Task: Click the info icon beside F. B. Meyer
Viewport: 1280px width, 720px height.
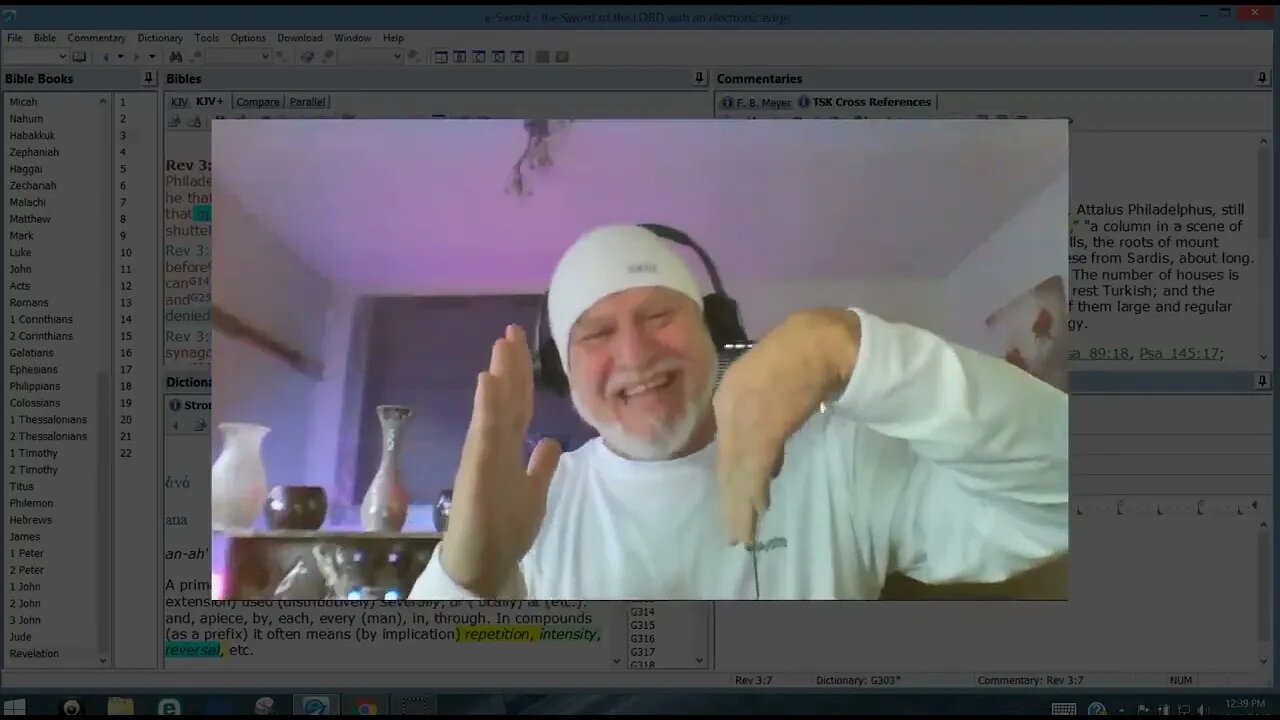Action: 727,102
